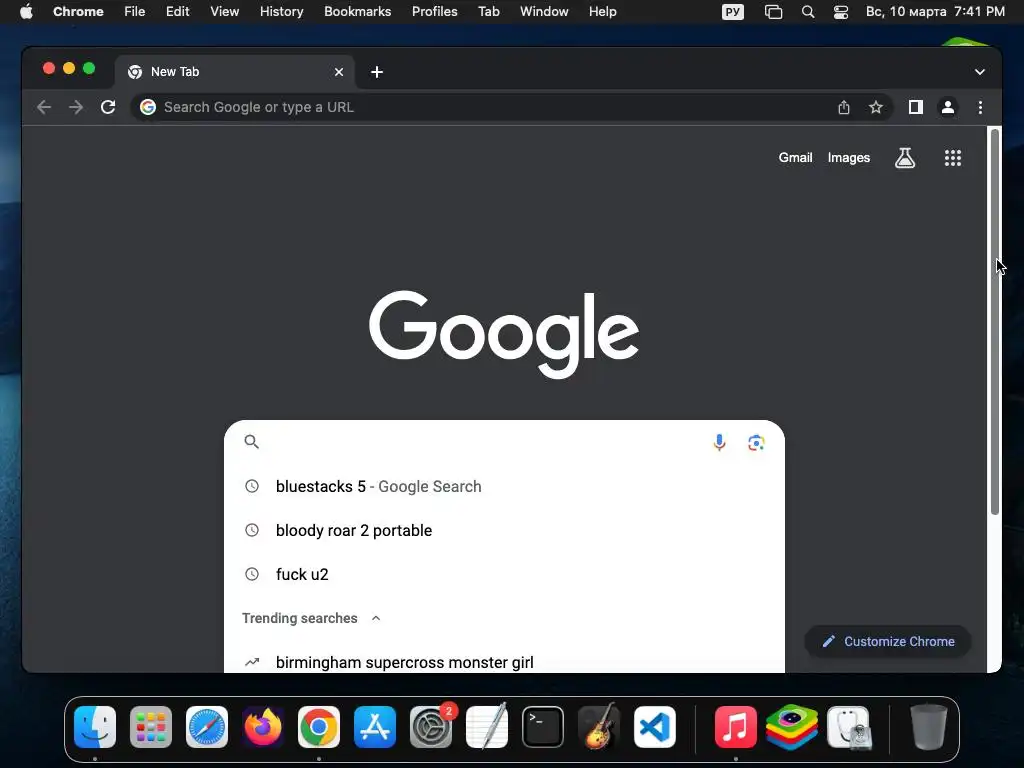Open App Store from the dock
The height and width of the screenshot is (768, 1024).
click(375, 727)
